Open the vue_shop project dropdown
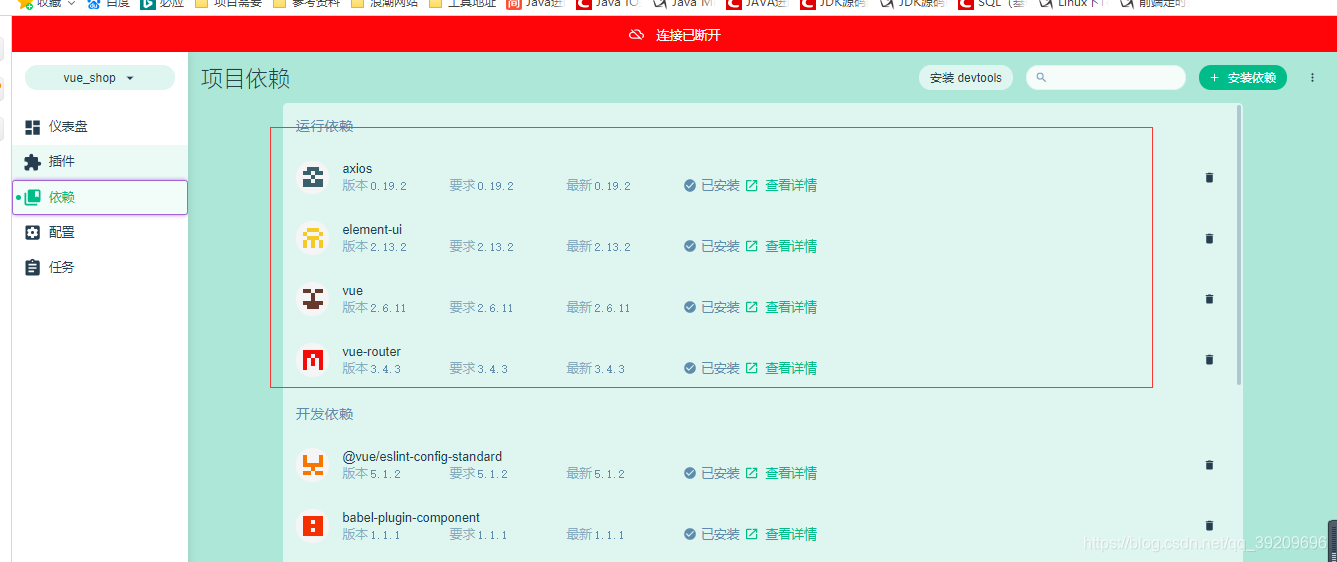 [x=100, y=78]
